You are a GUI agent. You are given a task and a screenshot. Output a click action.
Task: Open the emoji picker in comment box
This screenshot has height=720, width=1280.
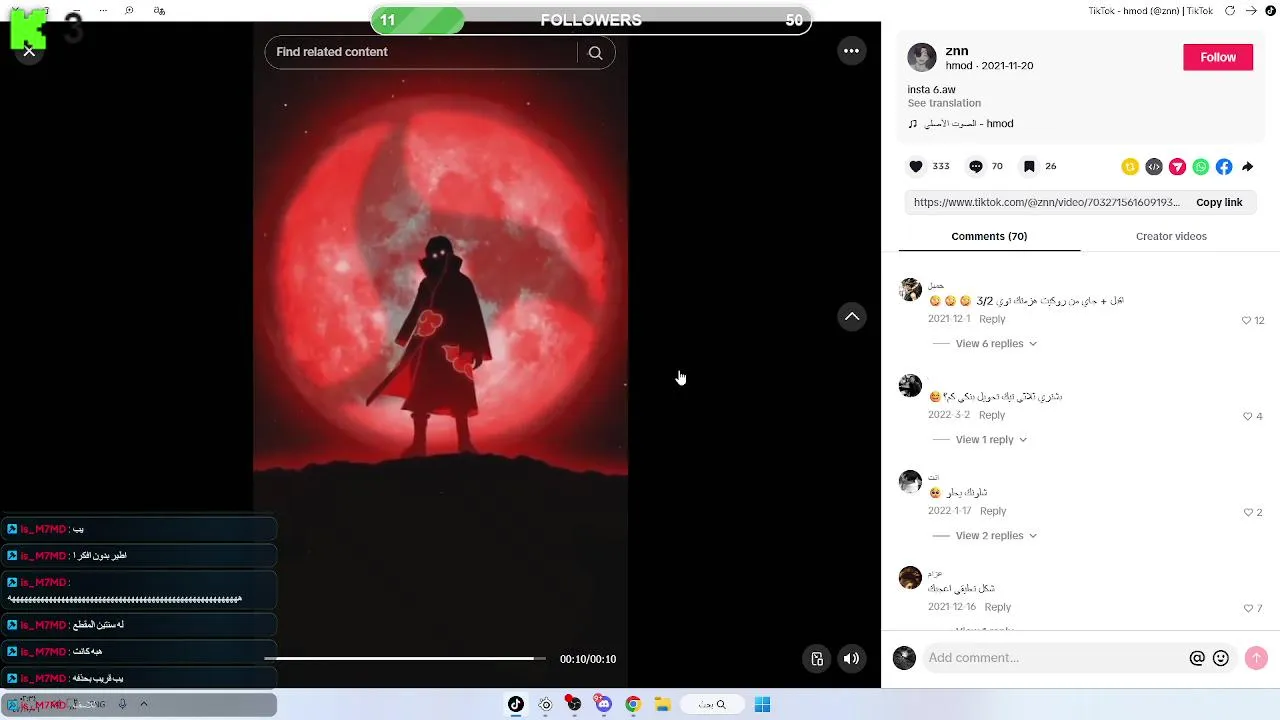(x=1221, y=658)
